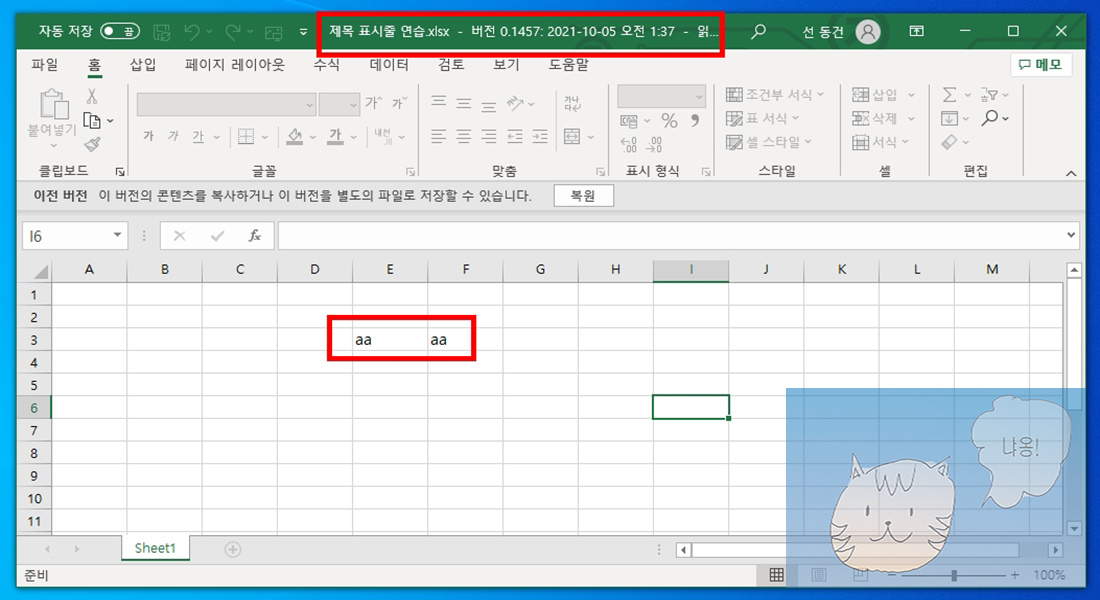Click the middle align icon
This screenshot has width=1100, height=600.
[464, 103]
